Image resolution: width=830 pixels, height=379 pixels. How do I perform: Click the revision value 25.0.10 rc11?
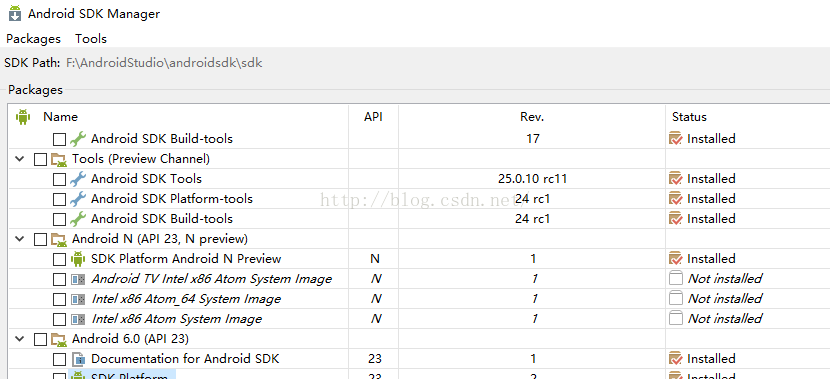coord(533,179)
